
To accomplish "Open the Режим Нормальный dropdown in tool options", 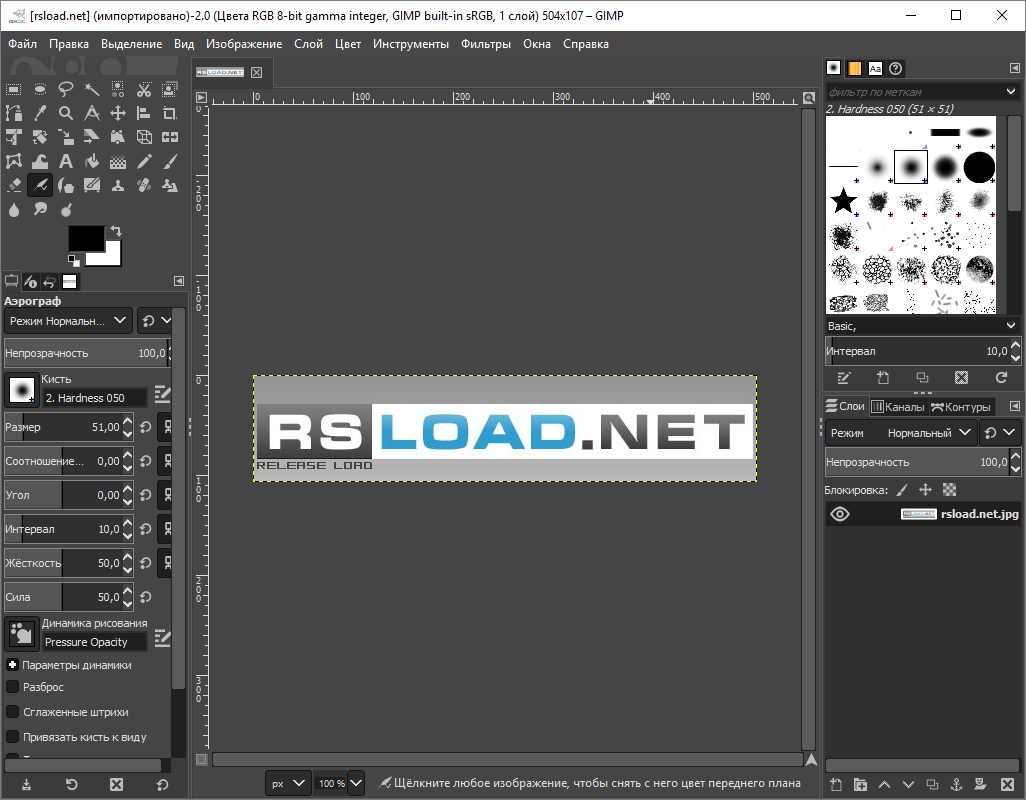I will pyautogui.click(x=68, y=320).
